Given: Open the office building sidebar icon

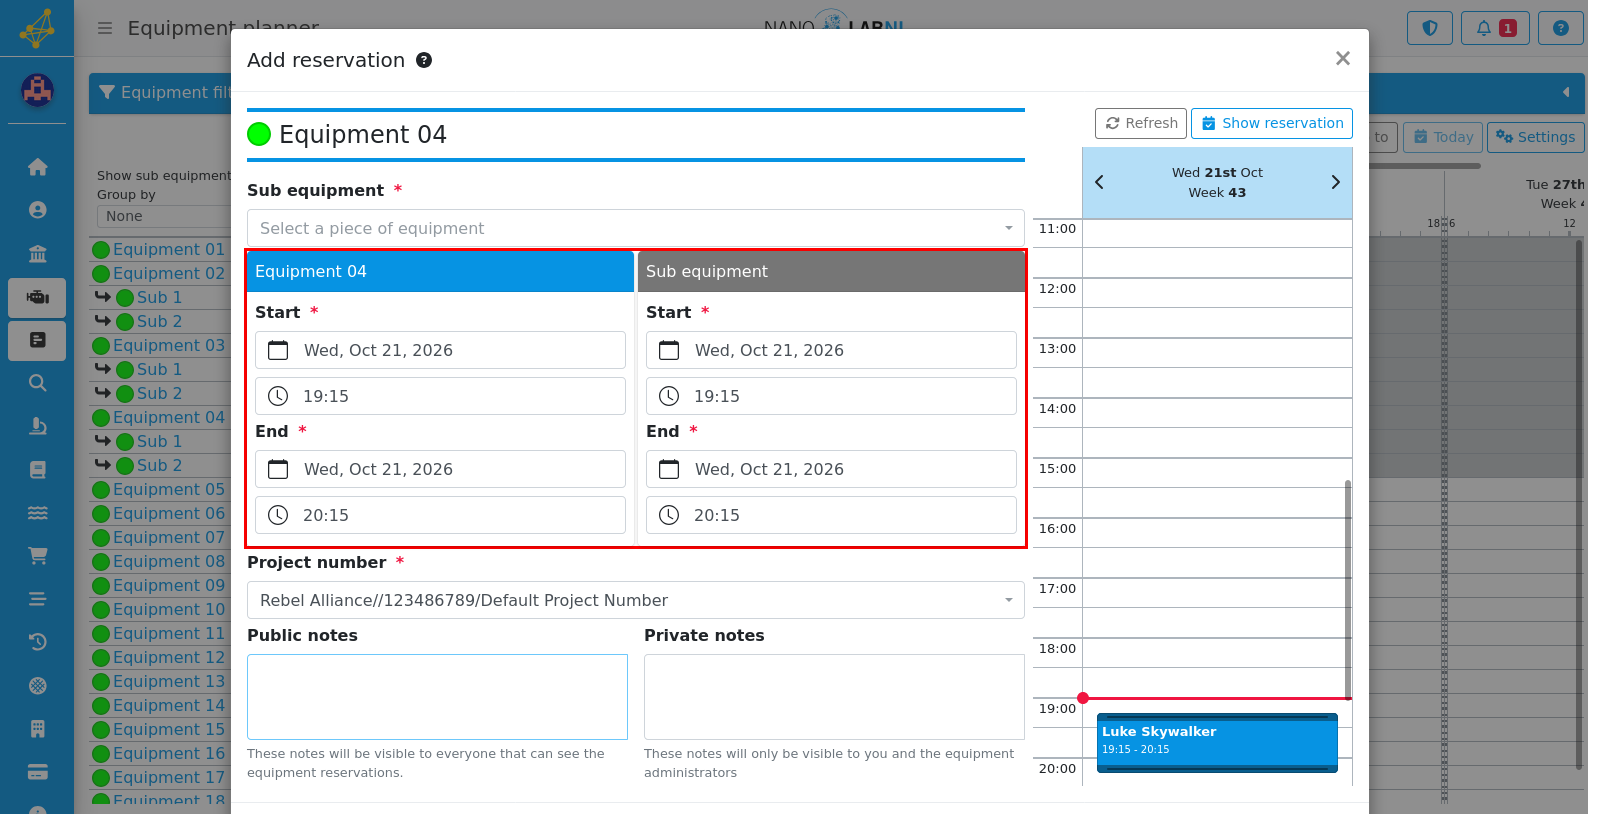Looking at the screenshot, I should [x=37, y=729].
